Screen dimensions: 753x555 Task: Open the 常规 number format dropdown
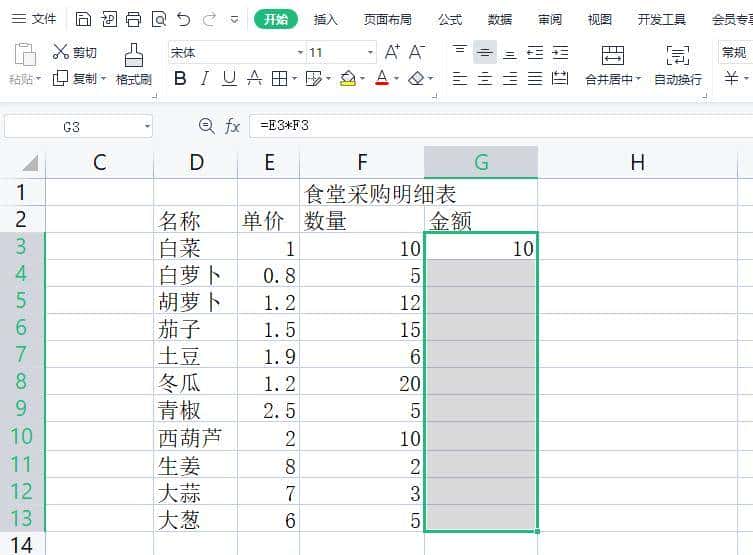tap(735, 52)
